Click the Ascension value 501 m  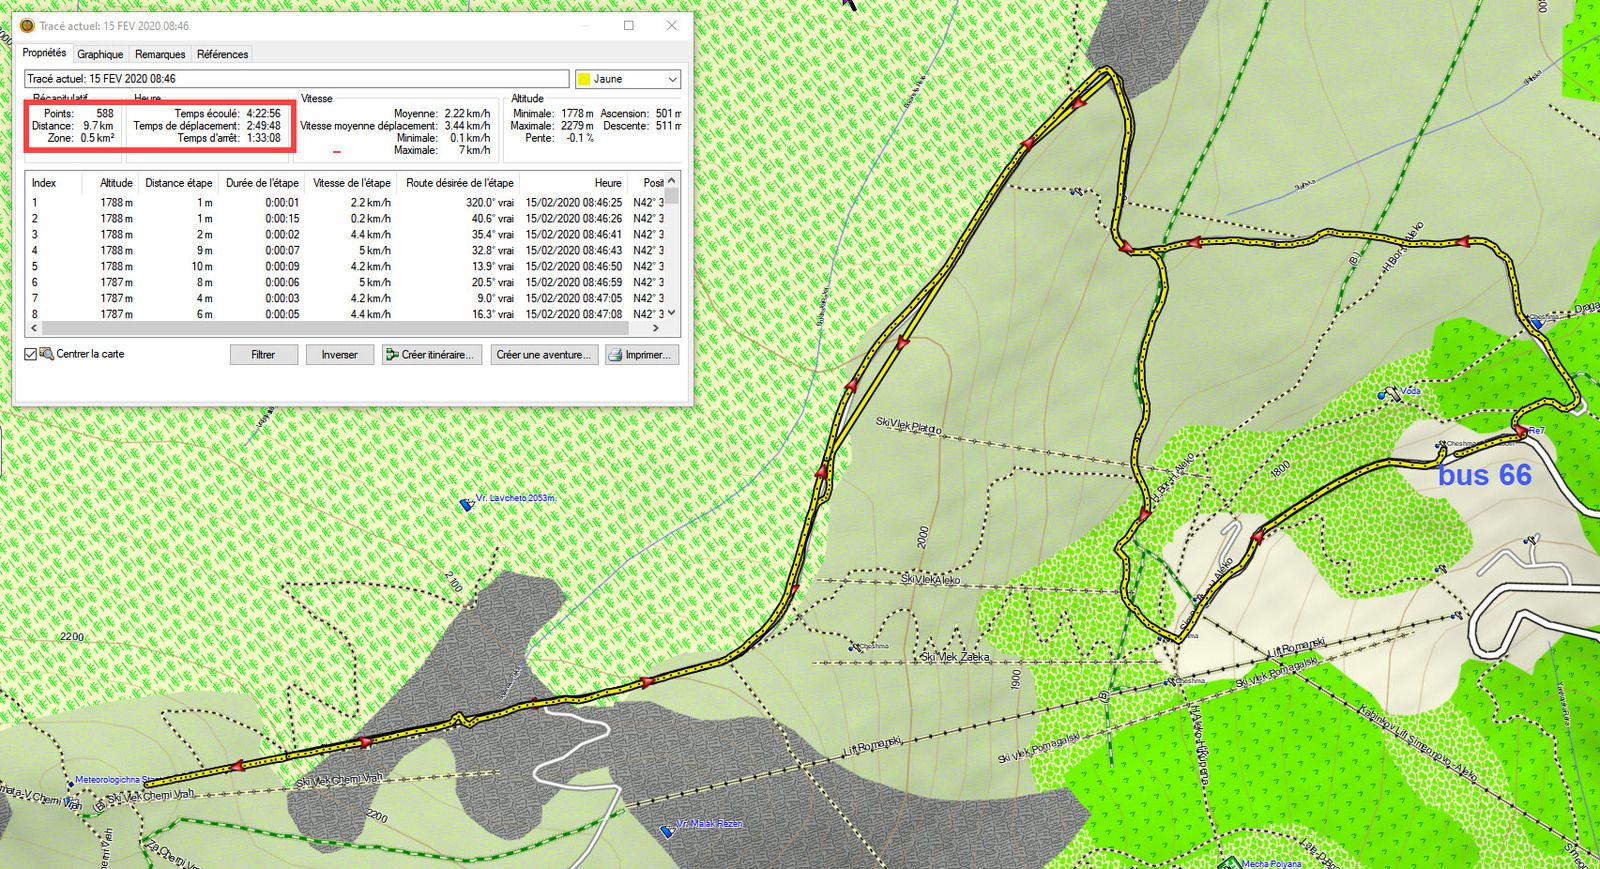click(669, 114)
